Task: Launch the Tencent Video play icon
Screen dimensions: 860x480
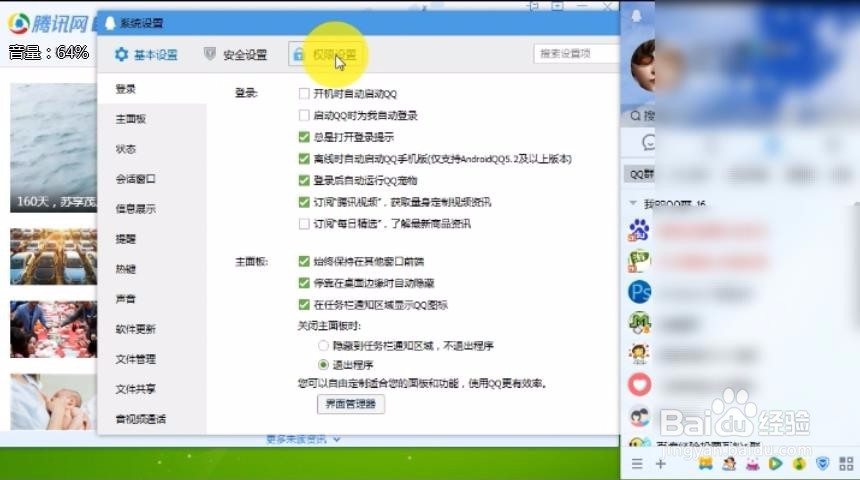Action: (x=775, y=464)
